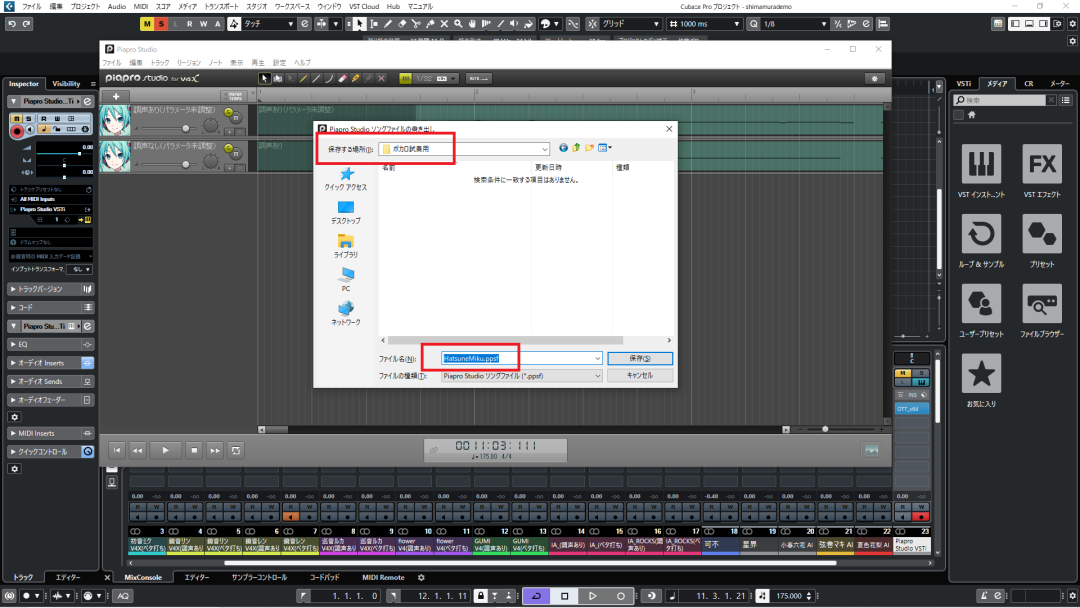The image size is (1080, 608).
Task: Select the Zoom magnifier tool in Cubase
Action: coord(458,24)
